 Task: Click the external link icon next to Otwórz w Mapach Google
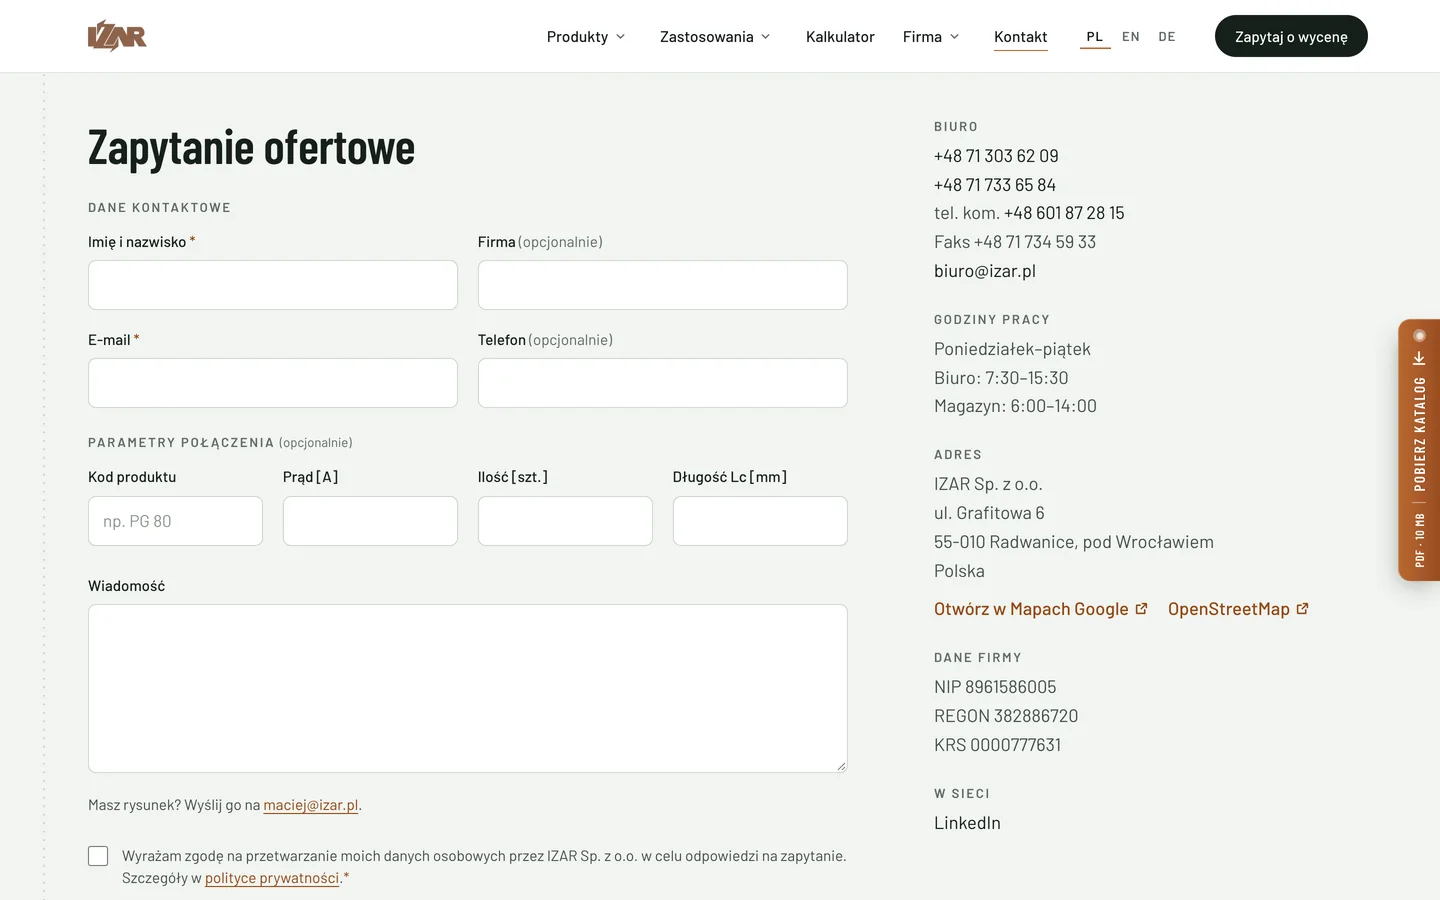pos(1141,608)
